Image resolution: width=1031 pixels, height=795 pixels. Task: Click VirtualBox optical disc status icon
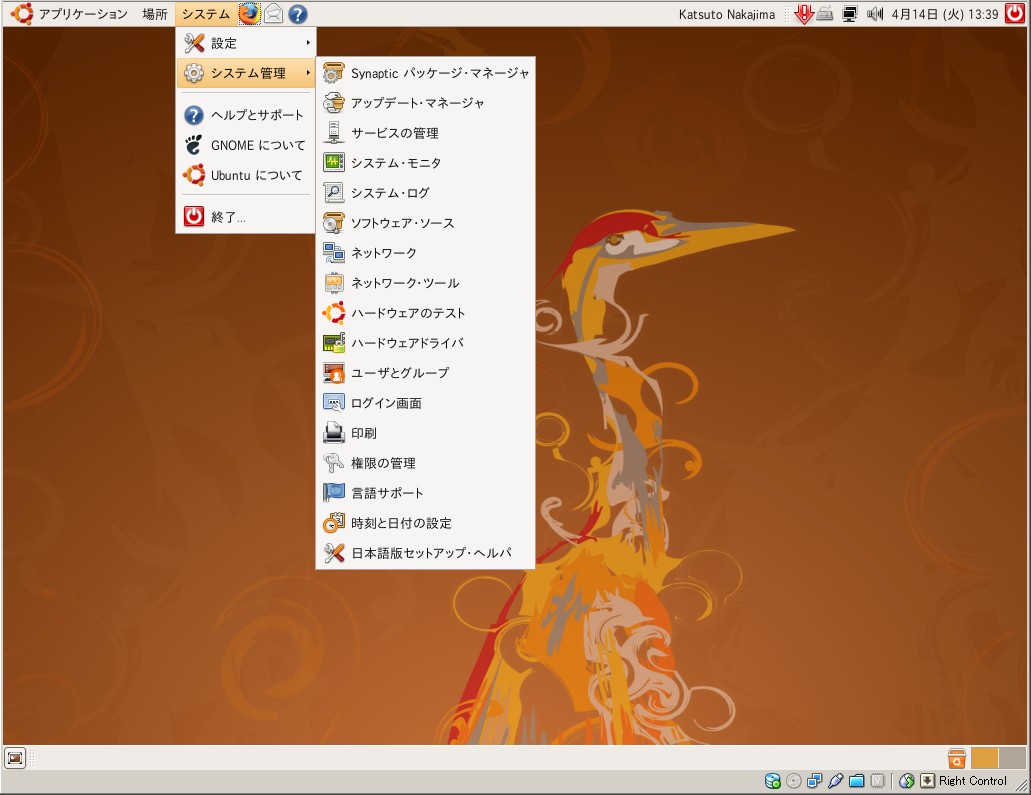coord(794,781)
